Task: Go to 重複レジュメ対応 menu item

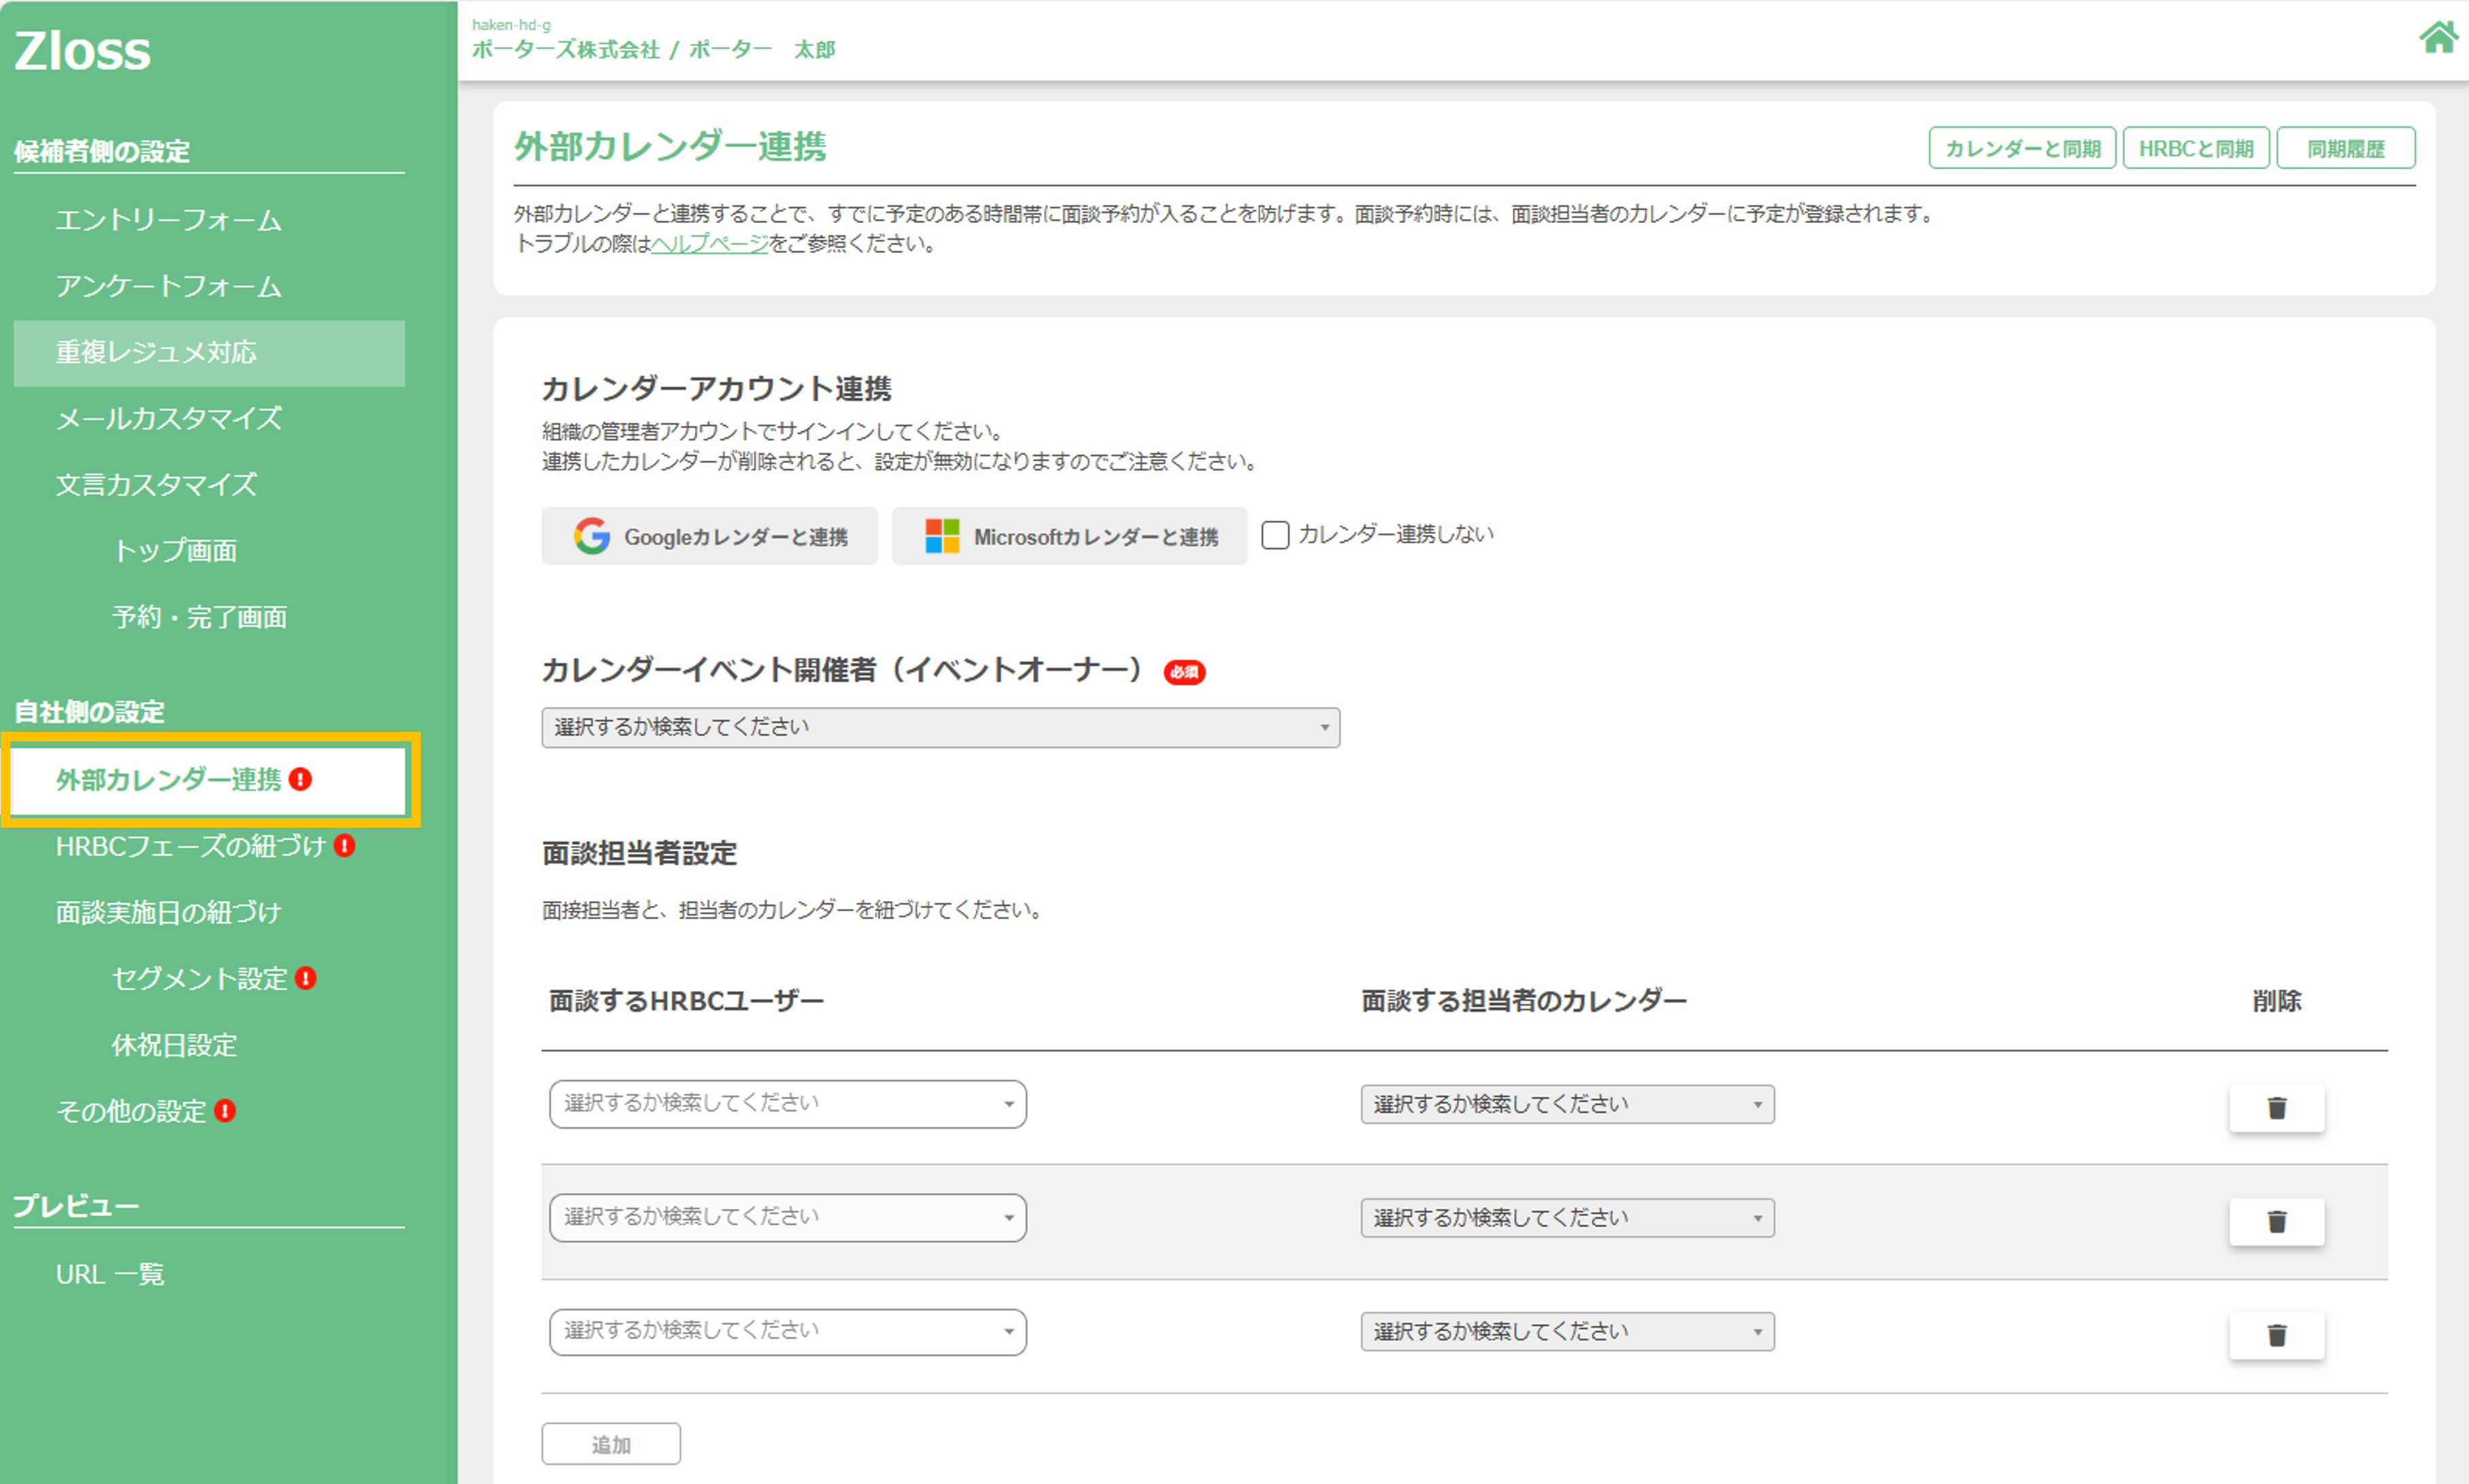Action: coord(157,352)
